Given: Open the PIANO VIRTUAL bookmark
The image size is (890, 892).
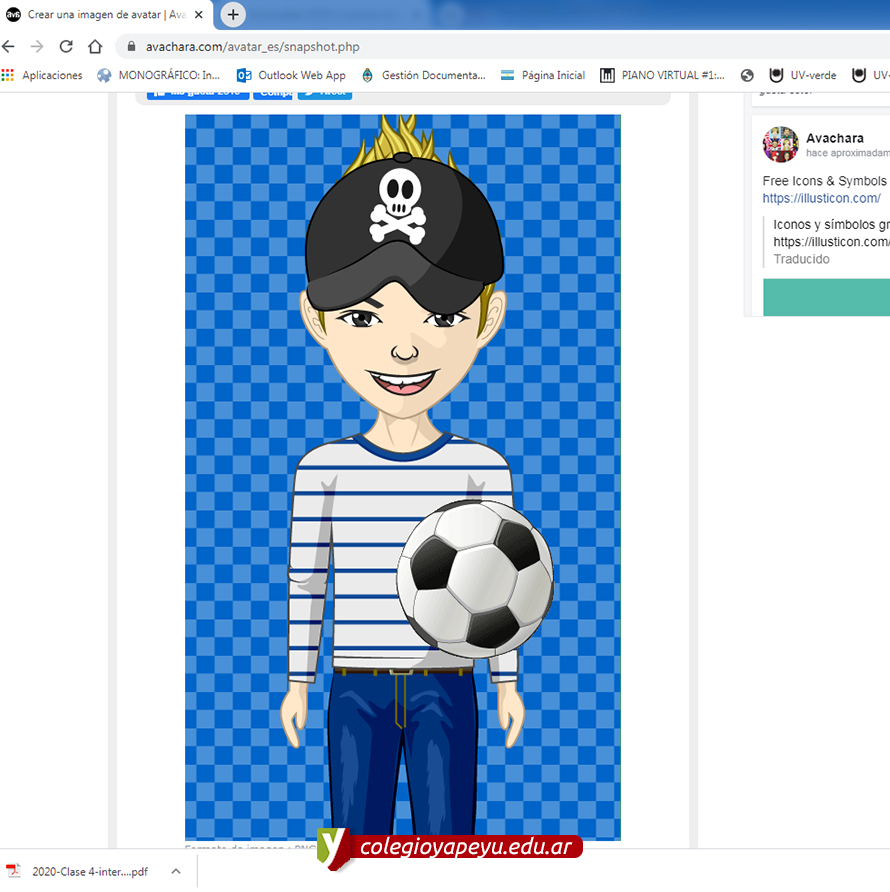Looking at the screenshot, I should coord(662,75).
